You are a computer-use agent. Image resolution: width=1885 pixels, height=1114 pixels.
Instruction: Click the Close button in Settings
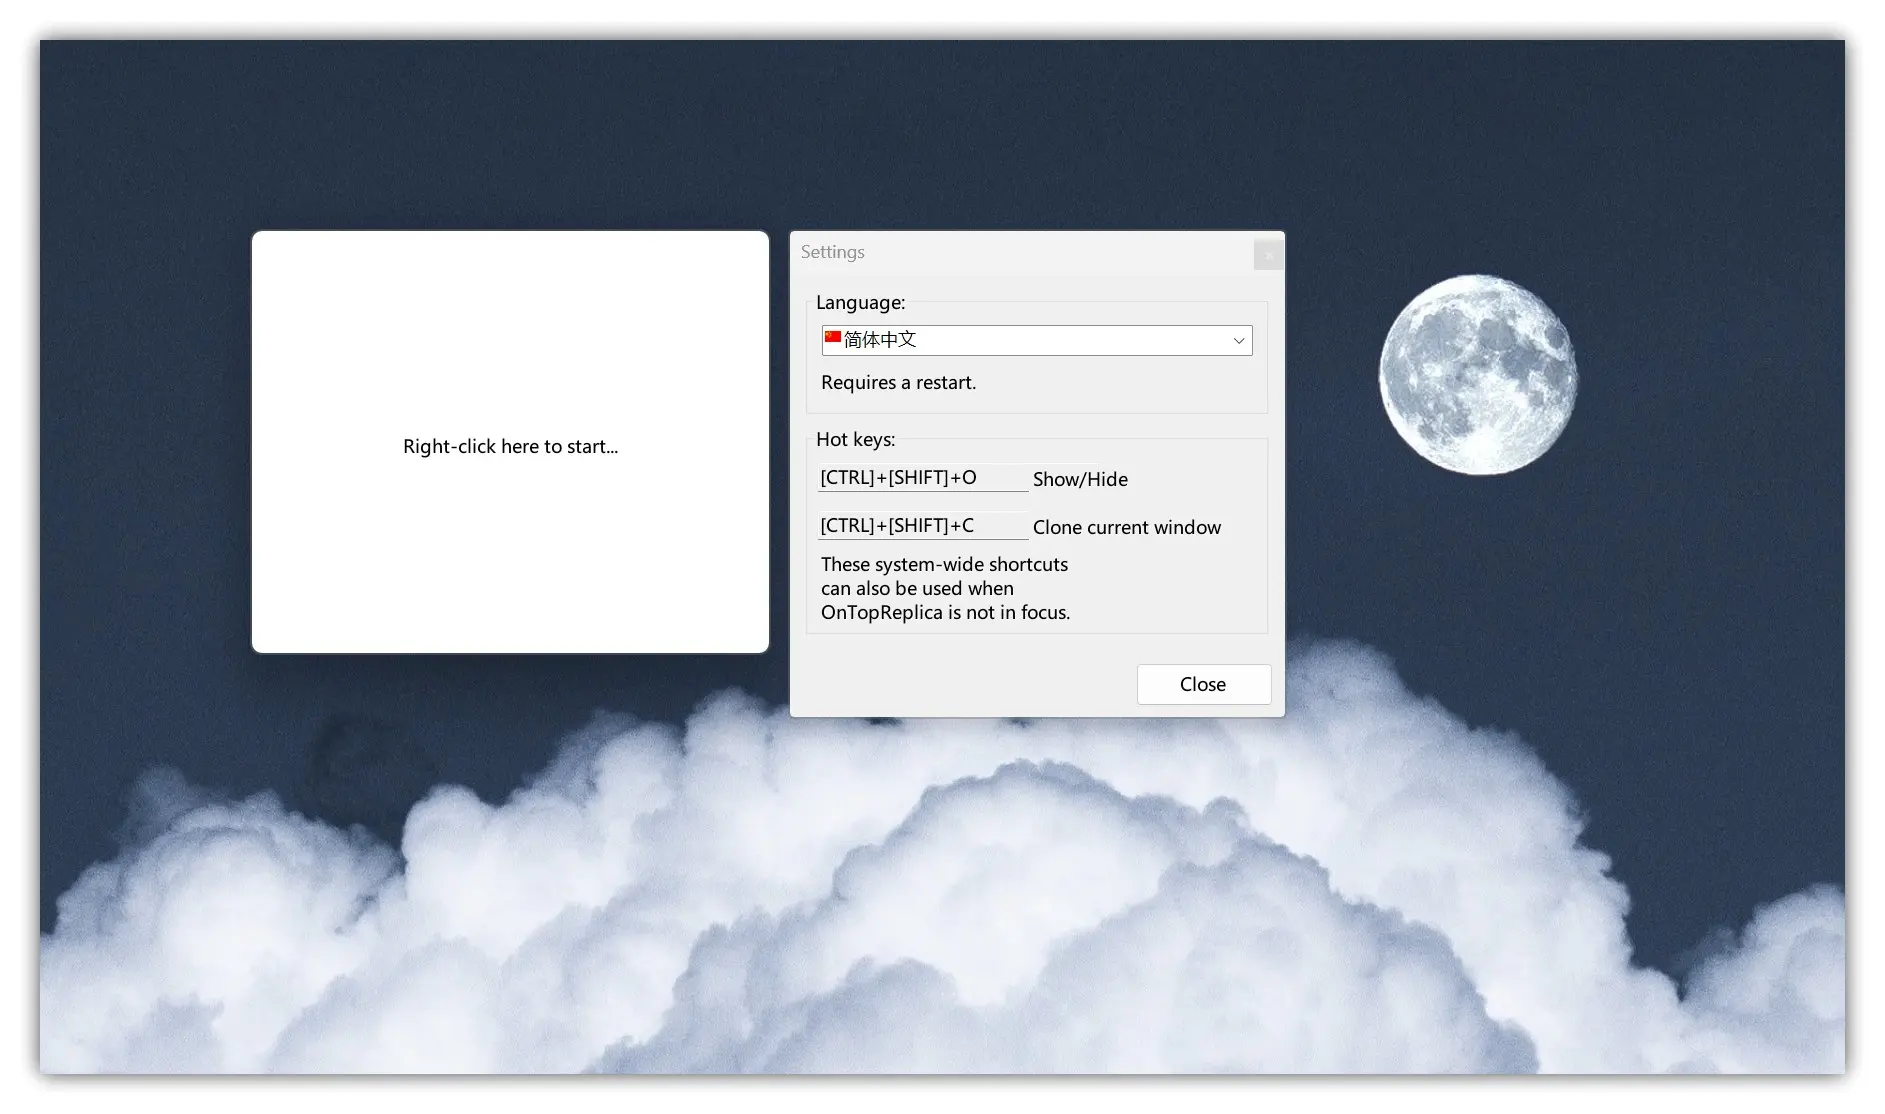[1204, 684]
